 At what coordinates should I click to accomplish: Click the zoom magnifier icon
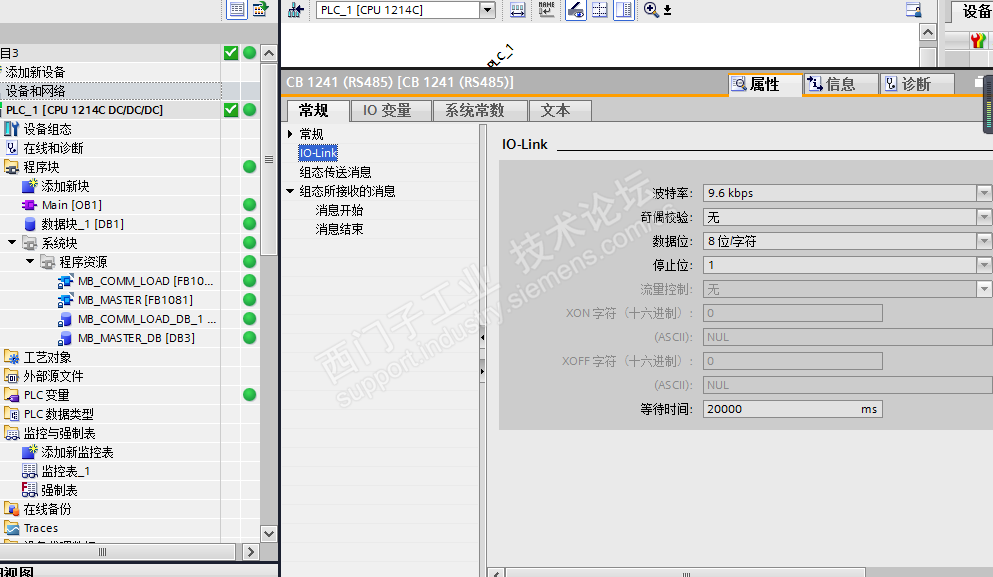(x=650, y=10)
